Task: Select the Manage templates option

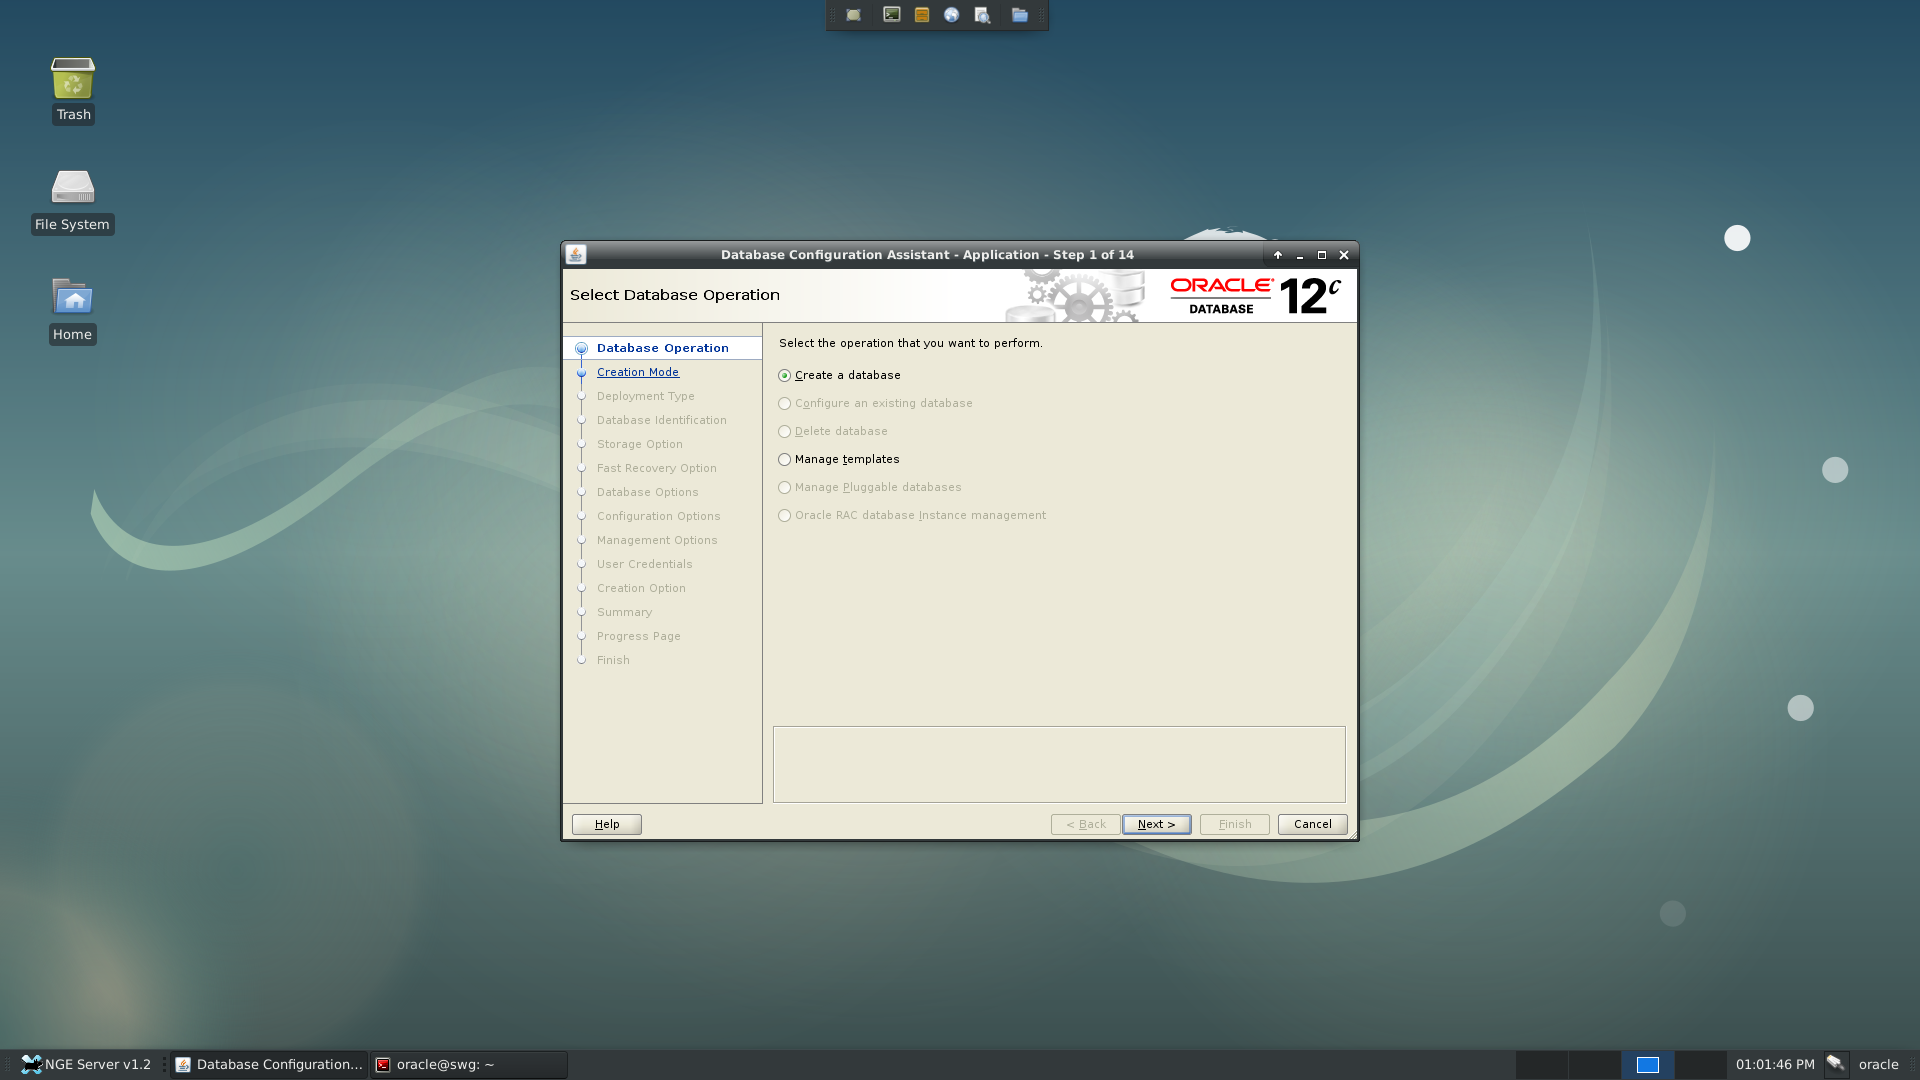Action: click(785, 460)
